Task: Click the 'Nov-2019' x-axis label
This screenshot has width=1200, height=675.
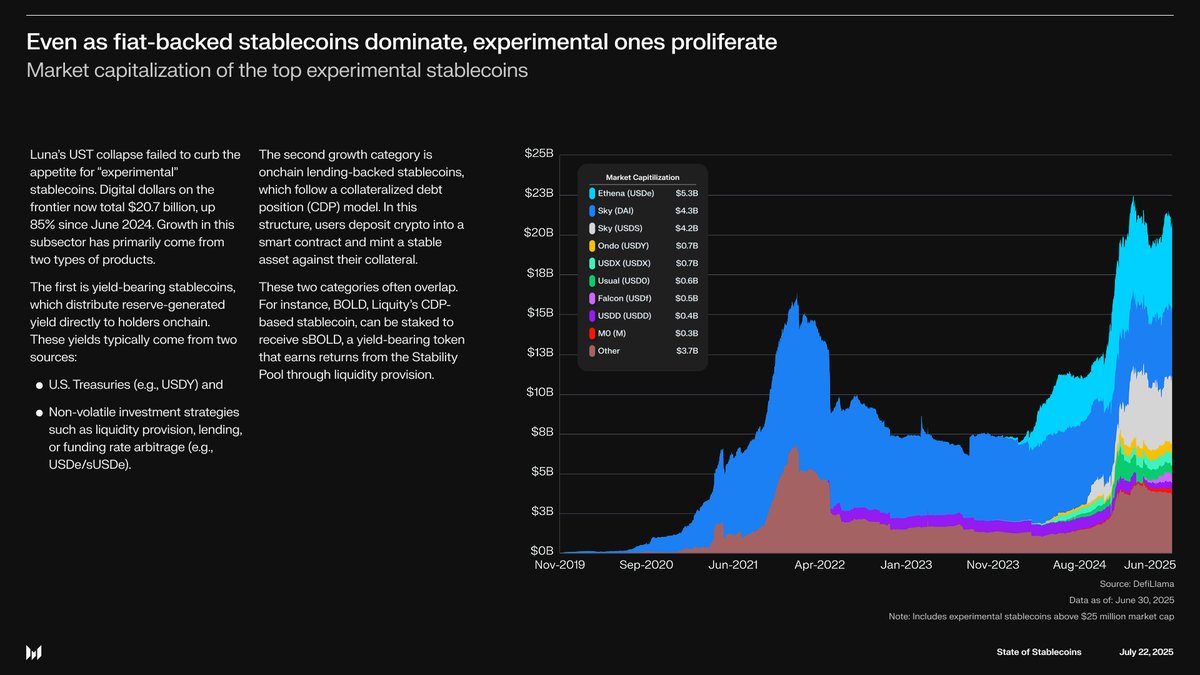Action: (x=561, y=565)
